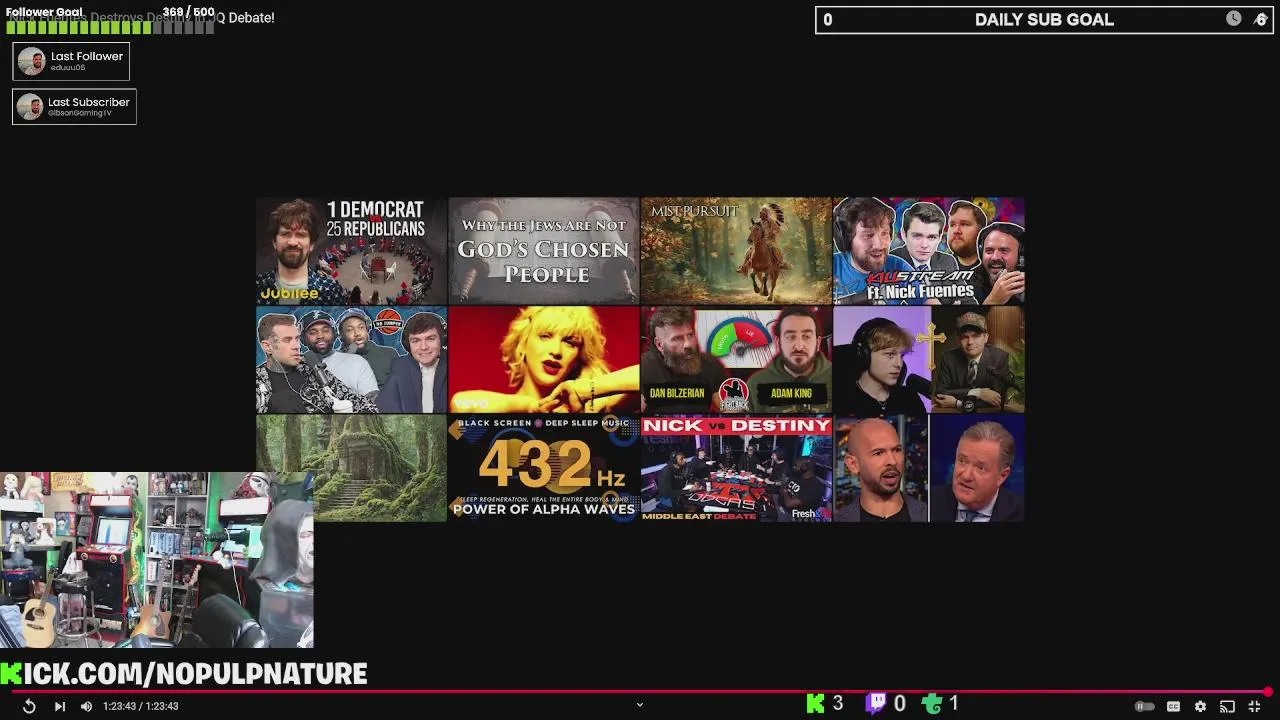Viewport: 1280px width, 720px height.
Task: Mute the video volume
Action: (x=86, y=706)
